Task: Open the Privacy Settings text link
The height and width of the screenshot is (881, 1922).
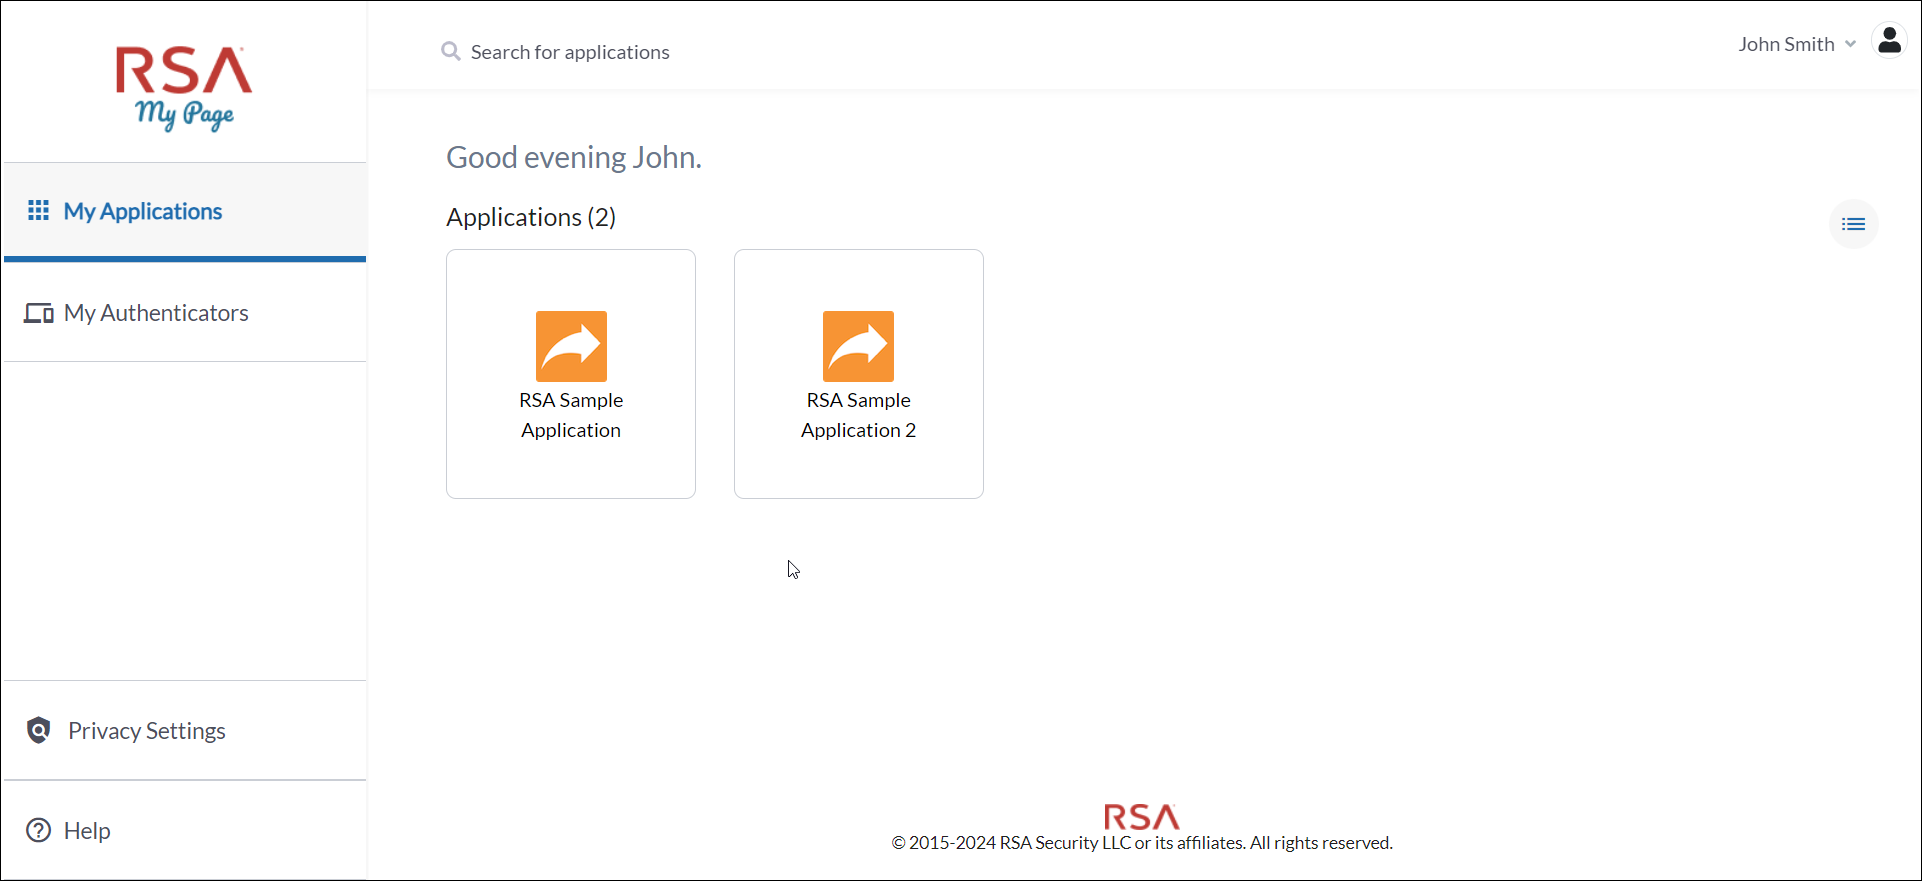Action: 147,731
